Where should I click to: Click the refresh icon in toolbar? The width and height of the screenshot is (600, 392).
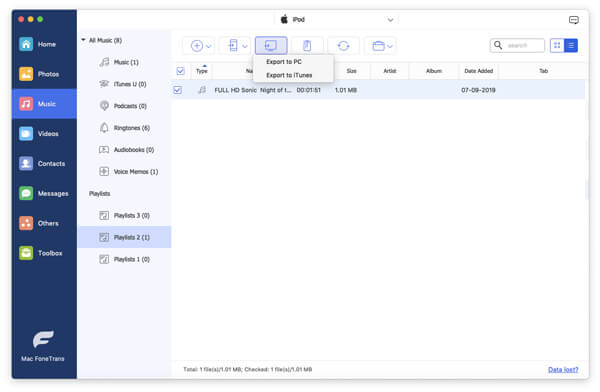343,46
